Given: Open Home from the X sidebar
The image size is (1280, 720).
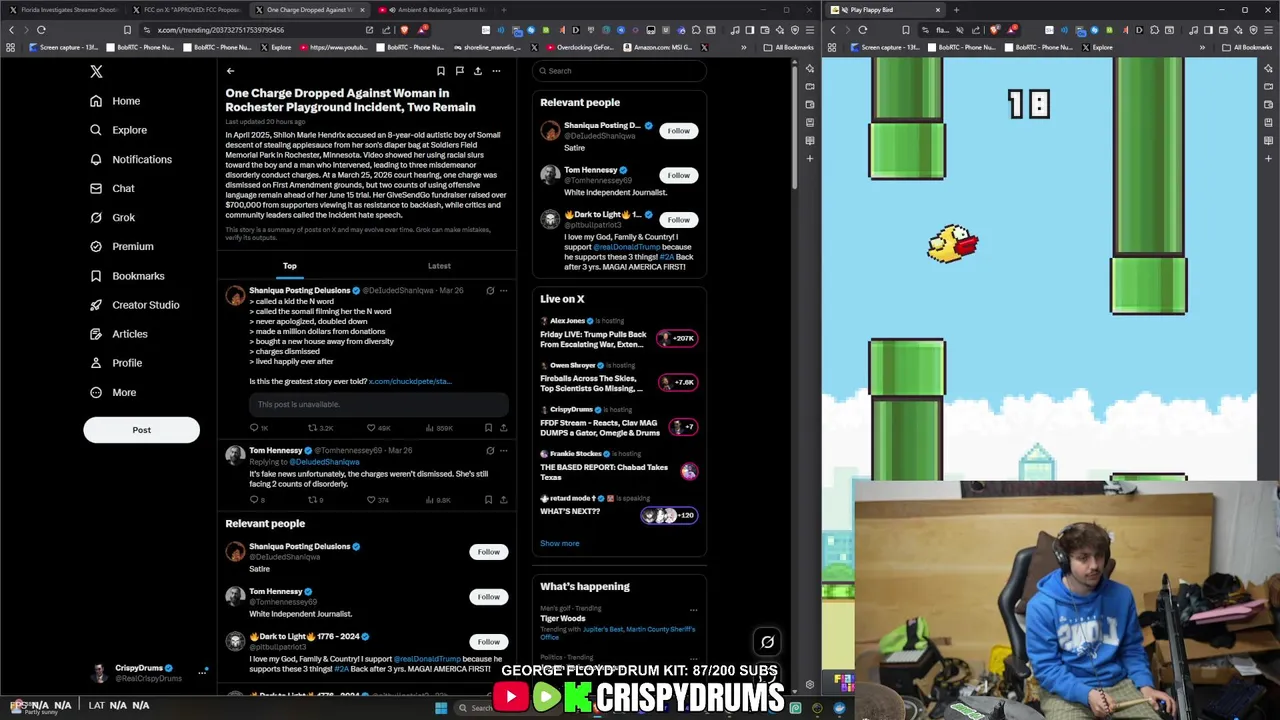Looking at the screenshot, I should (x=115, y=101).
